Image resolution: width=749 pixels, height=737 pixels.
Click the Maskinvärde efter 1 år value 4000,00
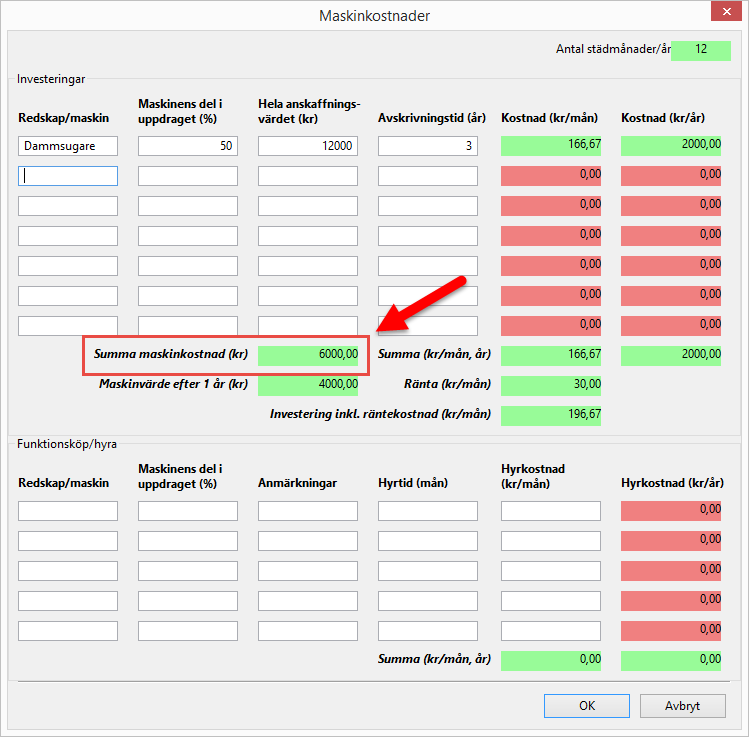(x=308, y=384)
